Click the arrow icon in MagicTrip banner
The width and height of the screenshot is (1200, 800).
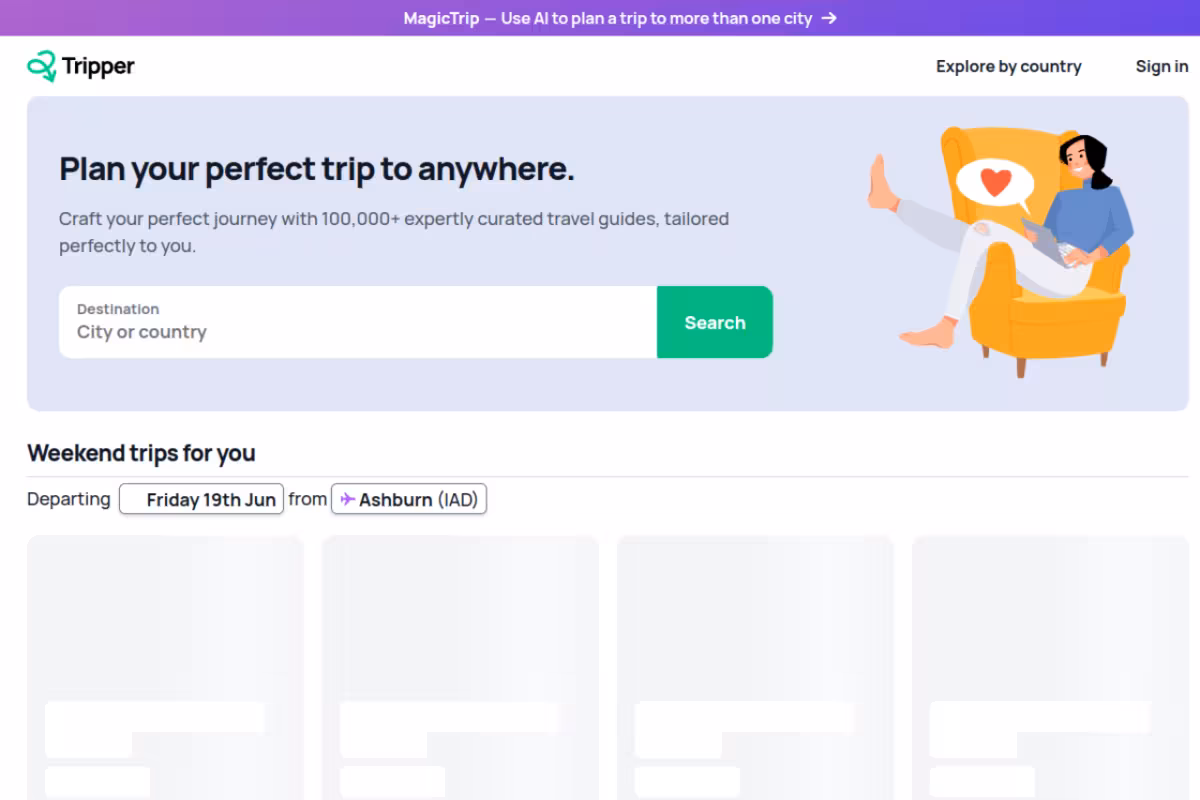pyautogui.click(x=828, y=18)
